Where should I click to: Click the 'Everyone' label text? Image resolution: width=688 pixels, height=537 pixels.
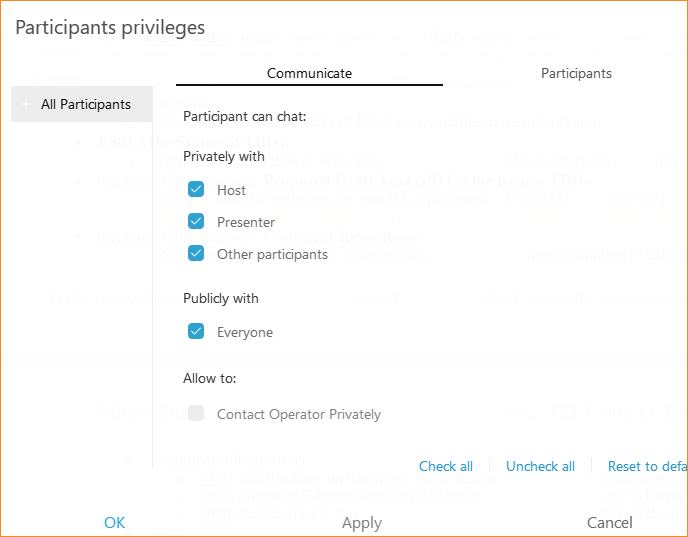point(245,333)
